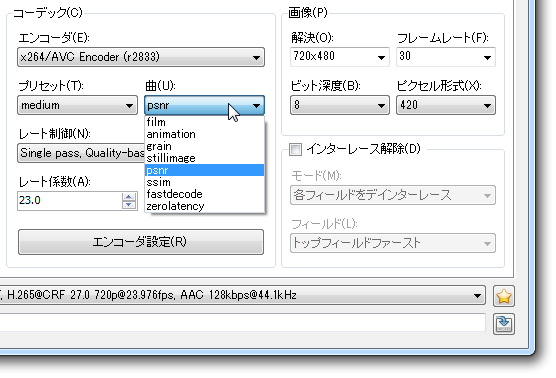Image resolution: width=556 pixels, height=378 pixels.
Task: Open the H.265@CRF 27.0 preset dropdown
Action: pyautogui.click(x=243, y=295)
